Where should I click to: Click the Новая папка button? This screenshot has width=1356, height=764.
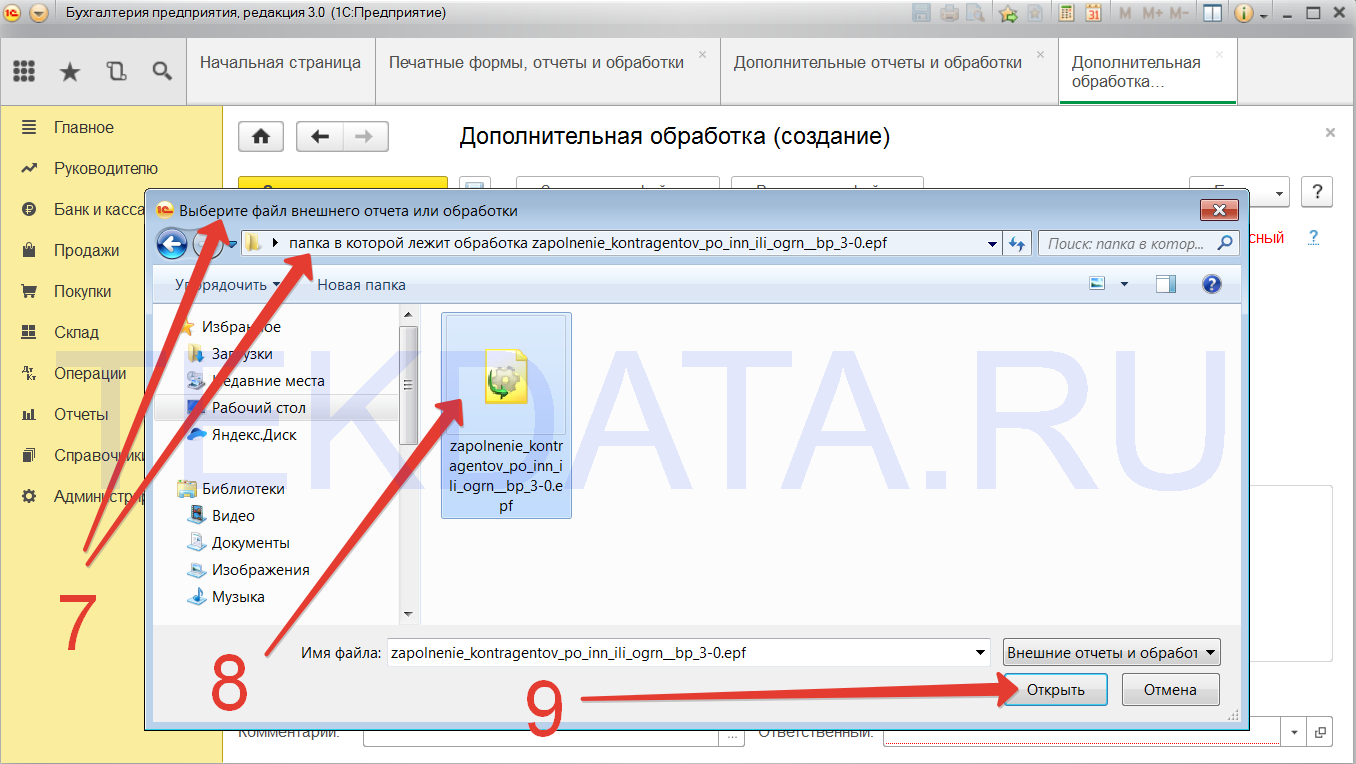tap(361, 285)
